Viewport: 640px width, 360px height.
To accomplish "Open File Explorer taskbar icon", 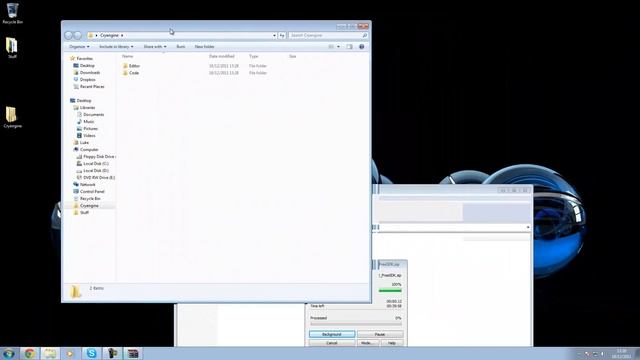I will click(x=50, y=353).
